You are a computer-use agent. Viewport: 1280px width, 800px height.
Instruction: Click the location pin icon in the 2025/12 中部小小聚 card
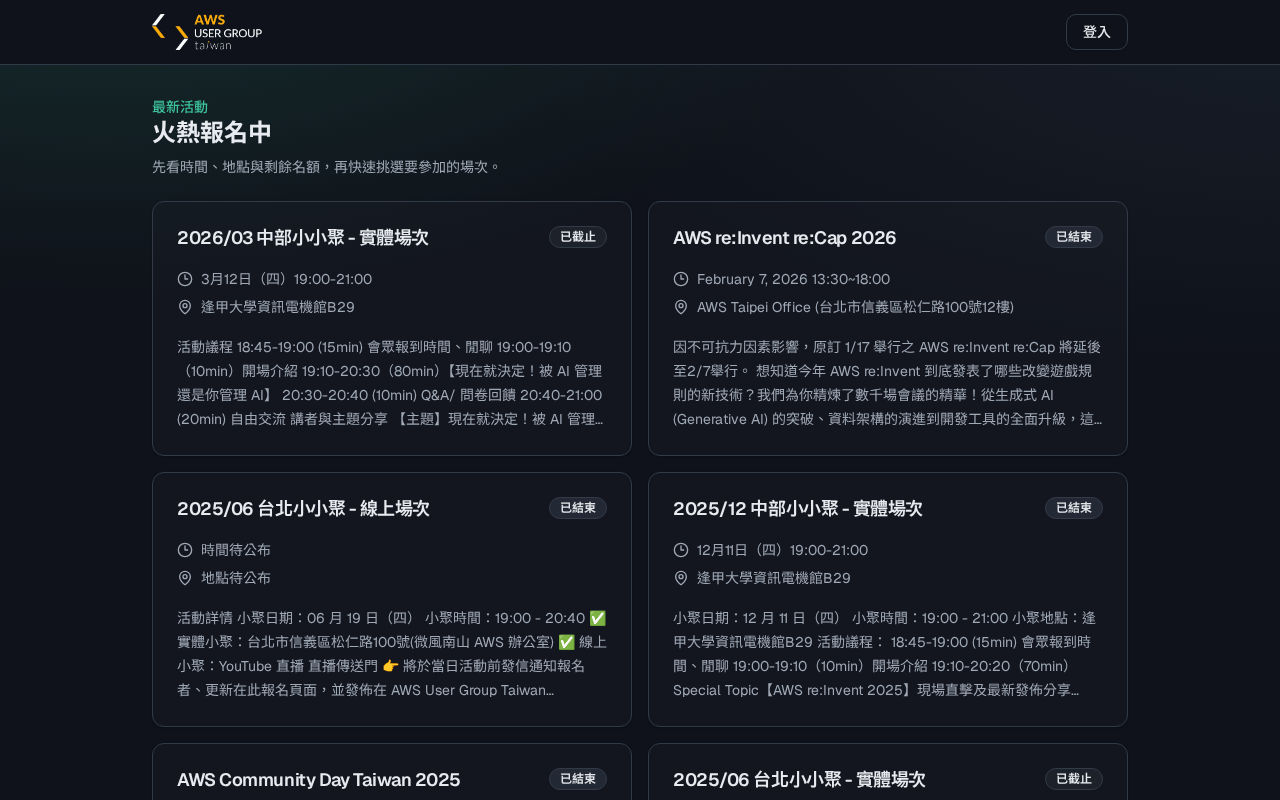681,578
